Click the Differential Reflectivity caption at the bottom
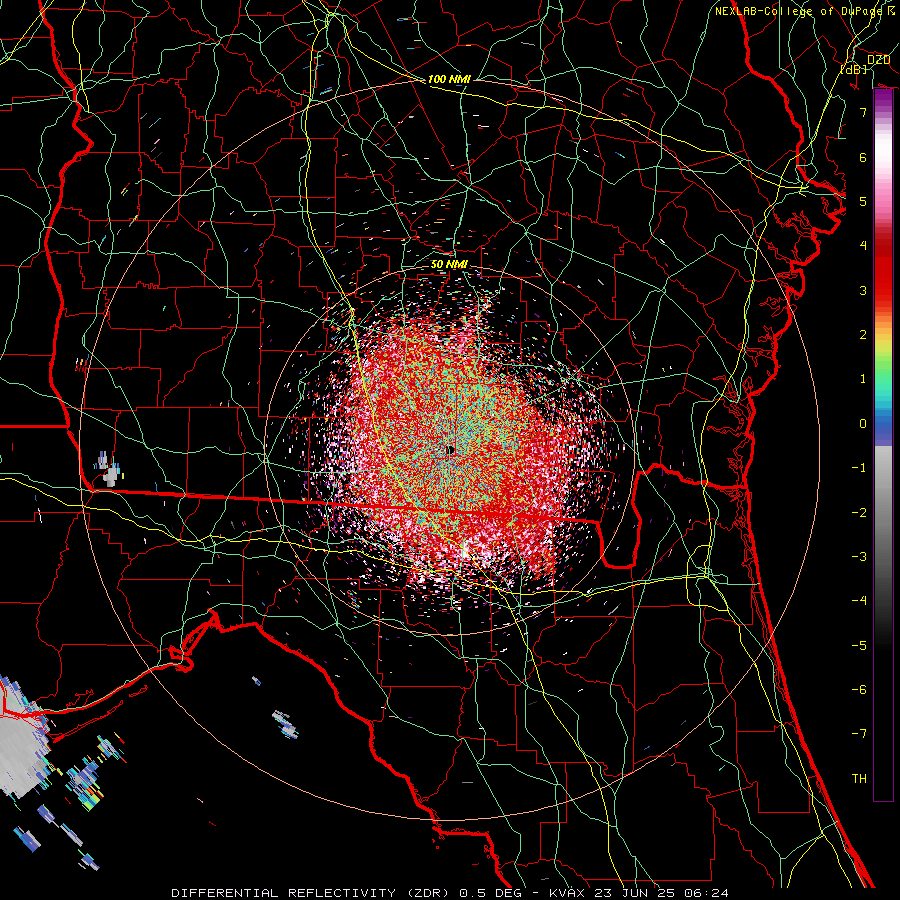 pyautogui.click(x=450, y=893)
